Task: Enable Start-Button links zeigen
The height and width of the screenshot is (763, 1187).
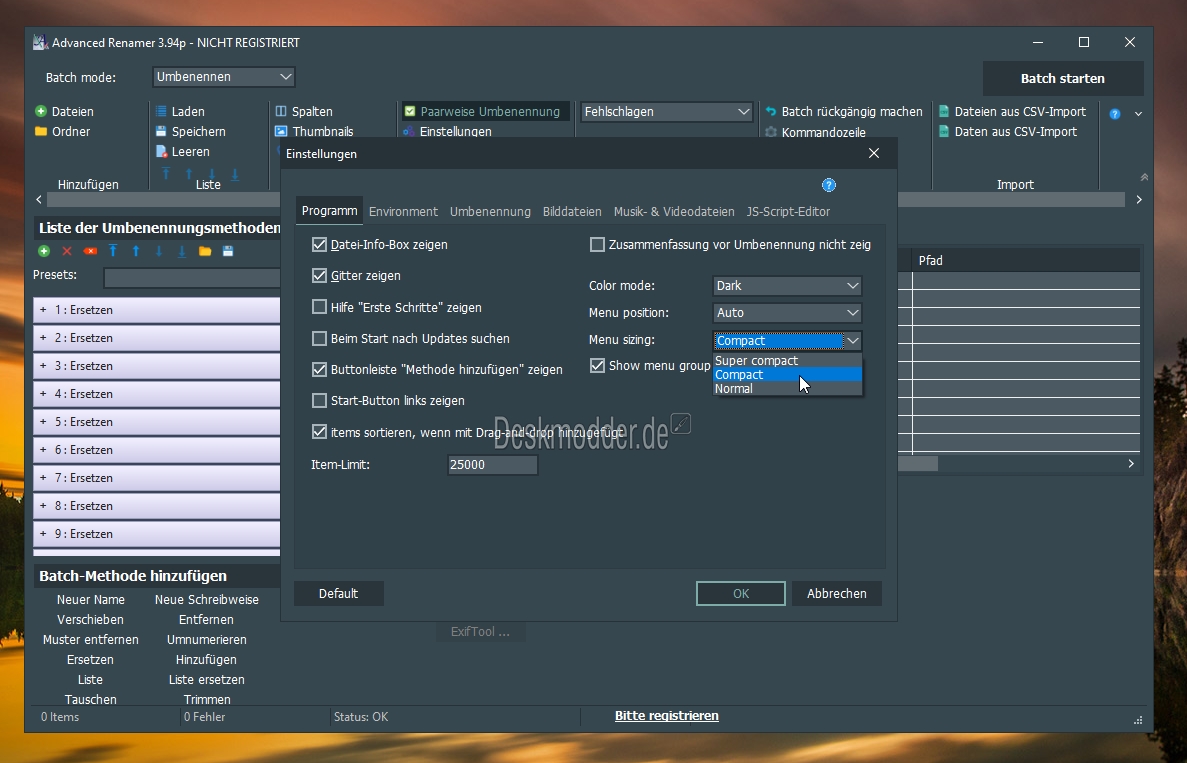Action: (x=319, y=400)
